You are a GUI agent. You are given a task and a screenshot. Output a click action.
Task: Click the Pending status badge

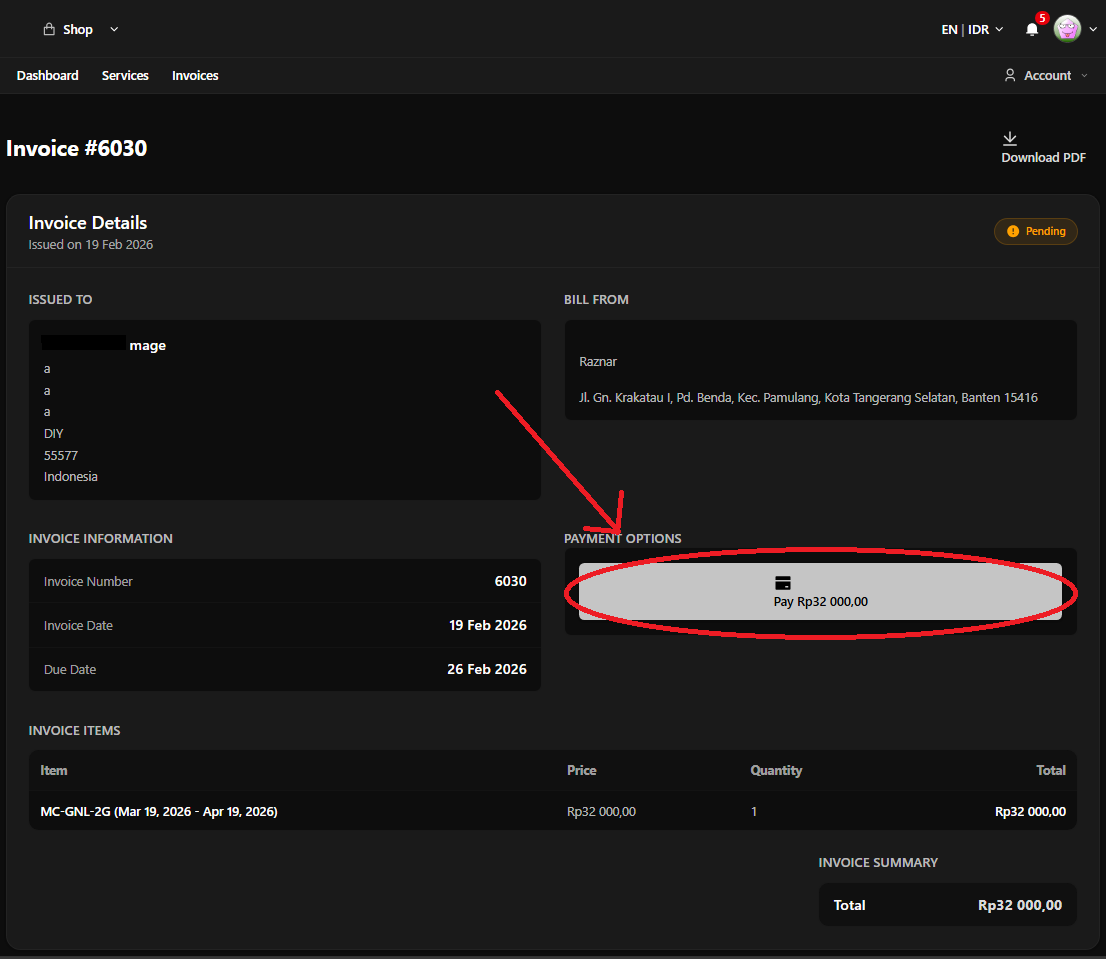click(x=1036, y=231)
